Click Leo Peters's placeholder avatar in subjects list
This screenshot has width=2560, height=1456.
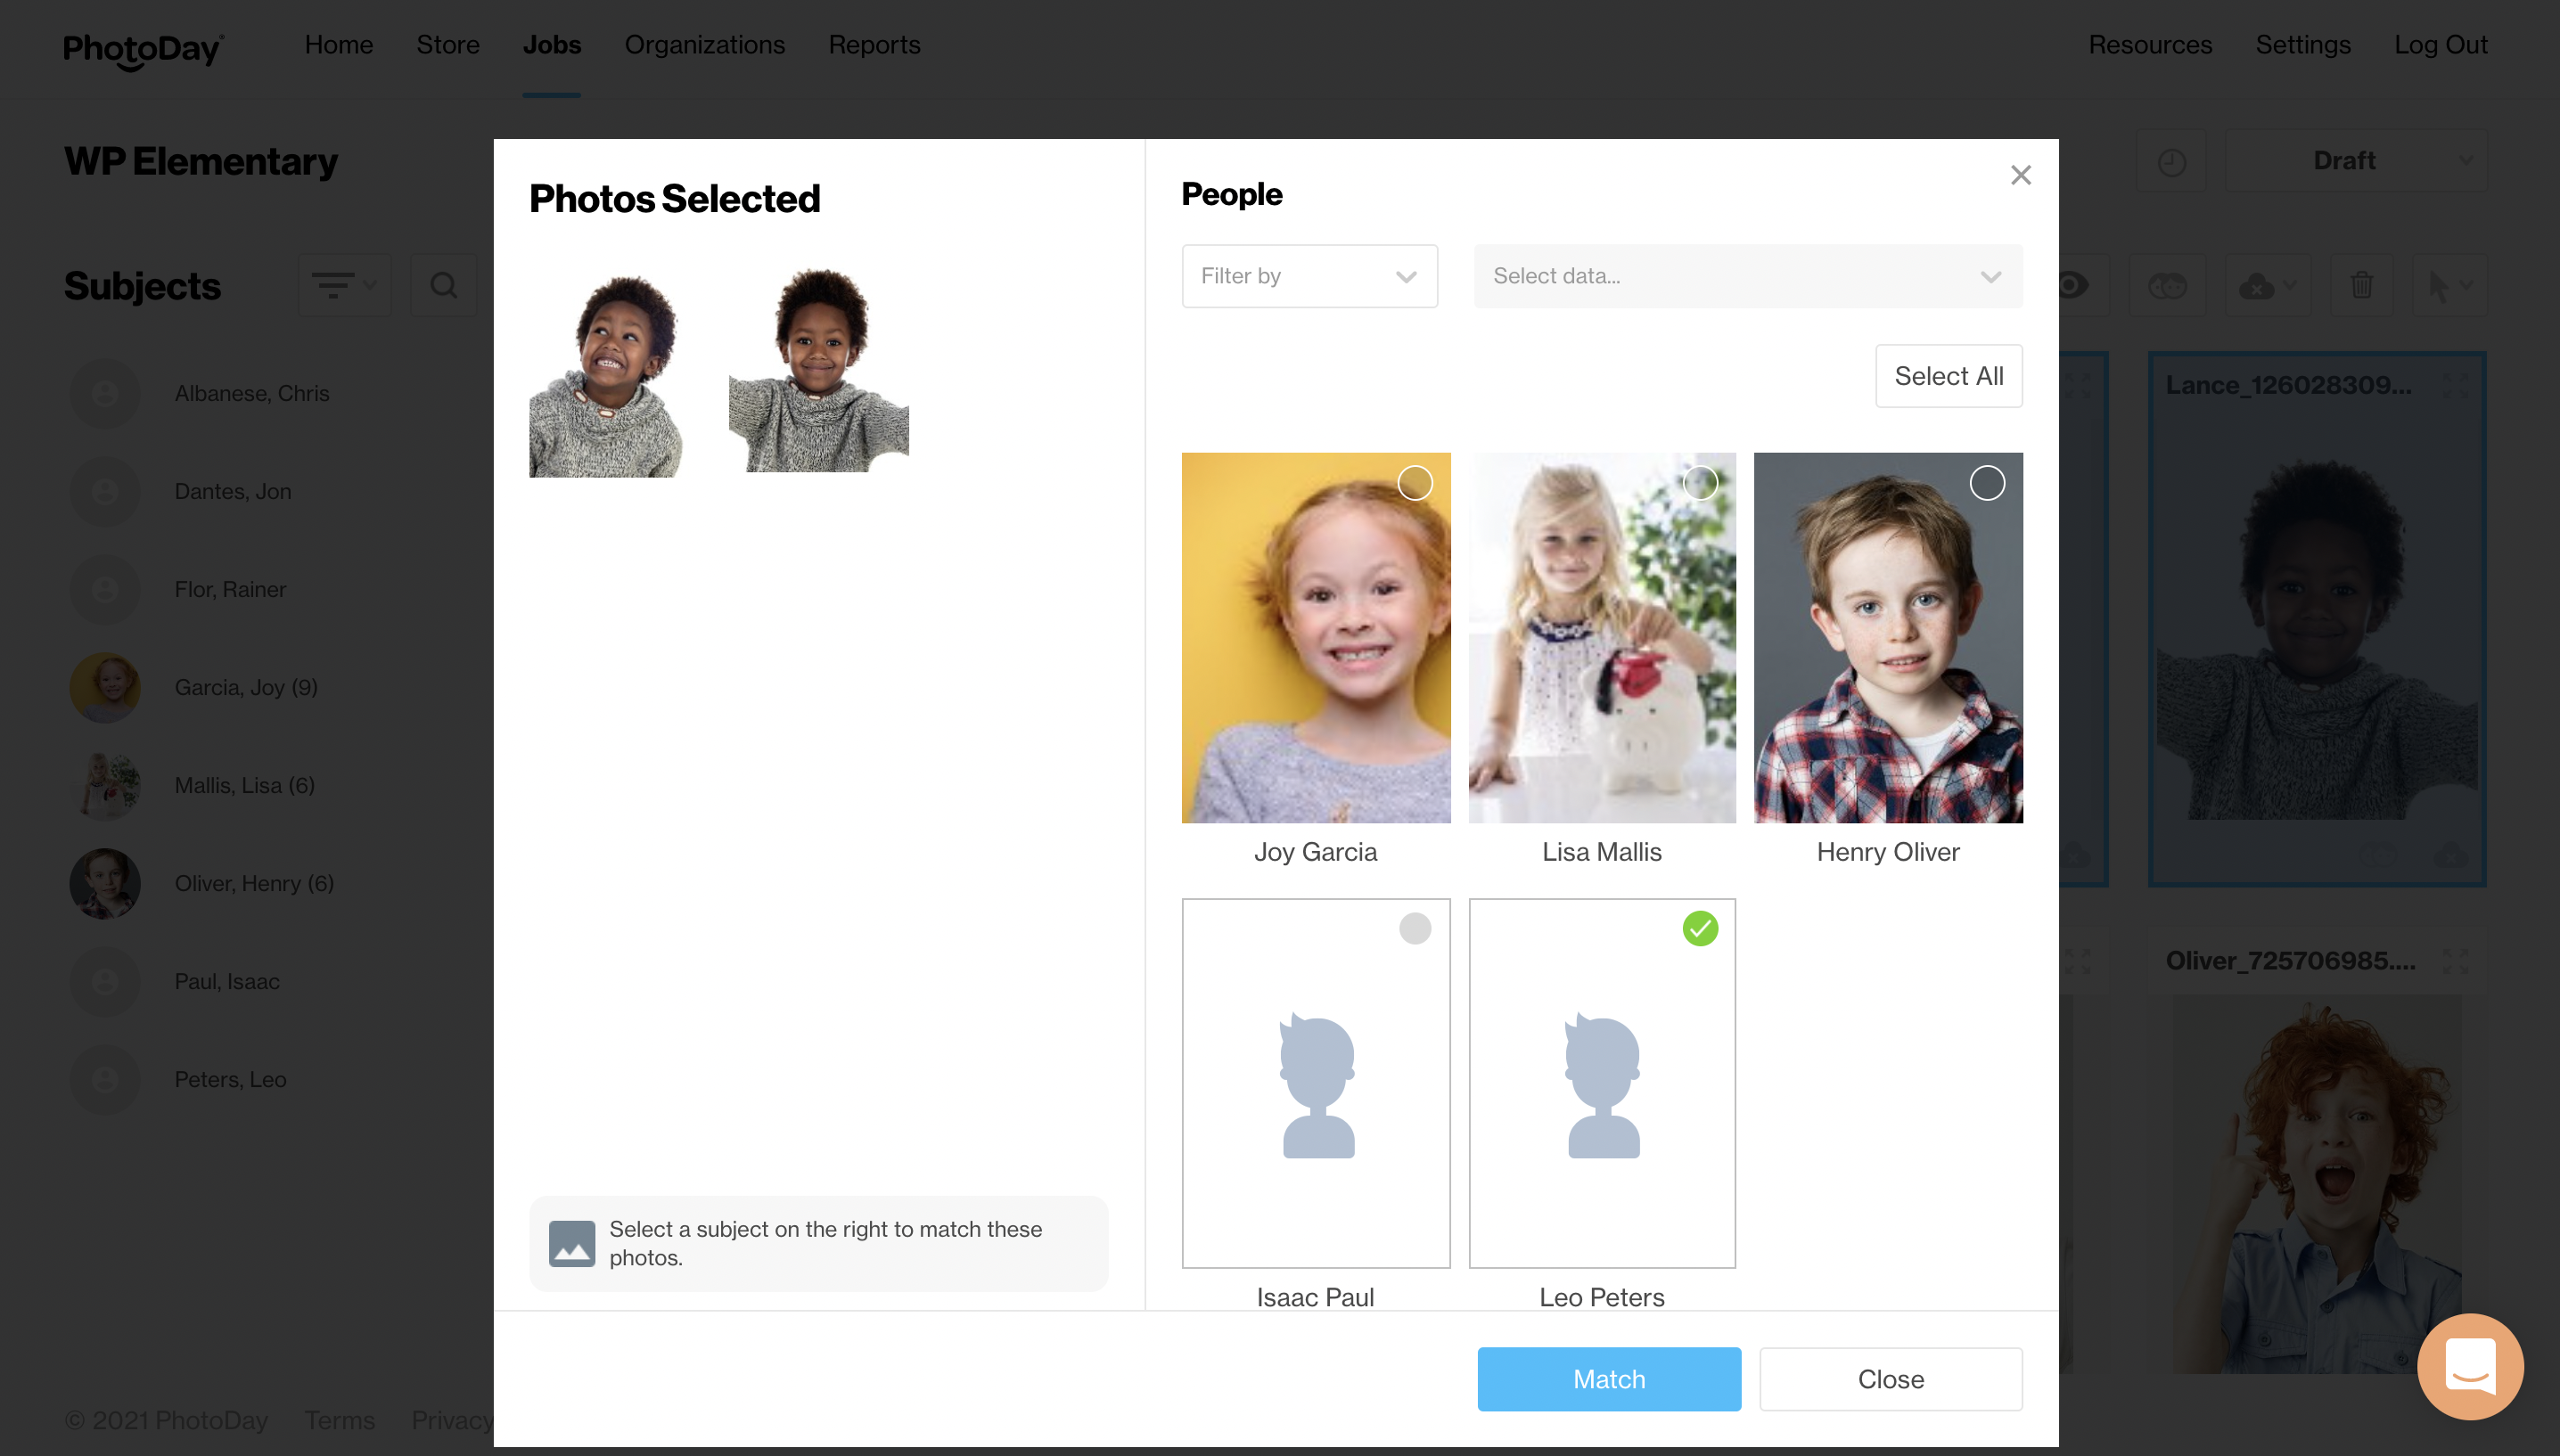coord(105,1079)
